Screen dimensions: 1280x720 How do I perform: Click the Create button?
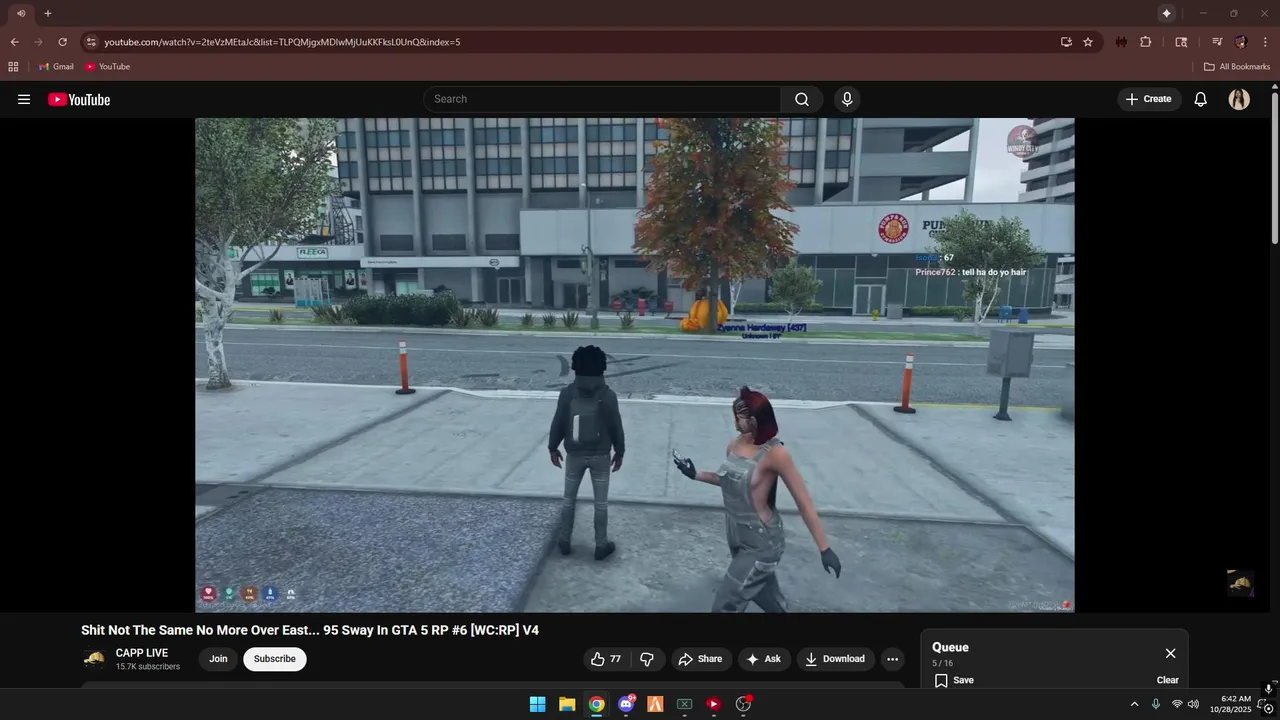(1149, 99)
